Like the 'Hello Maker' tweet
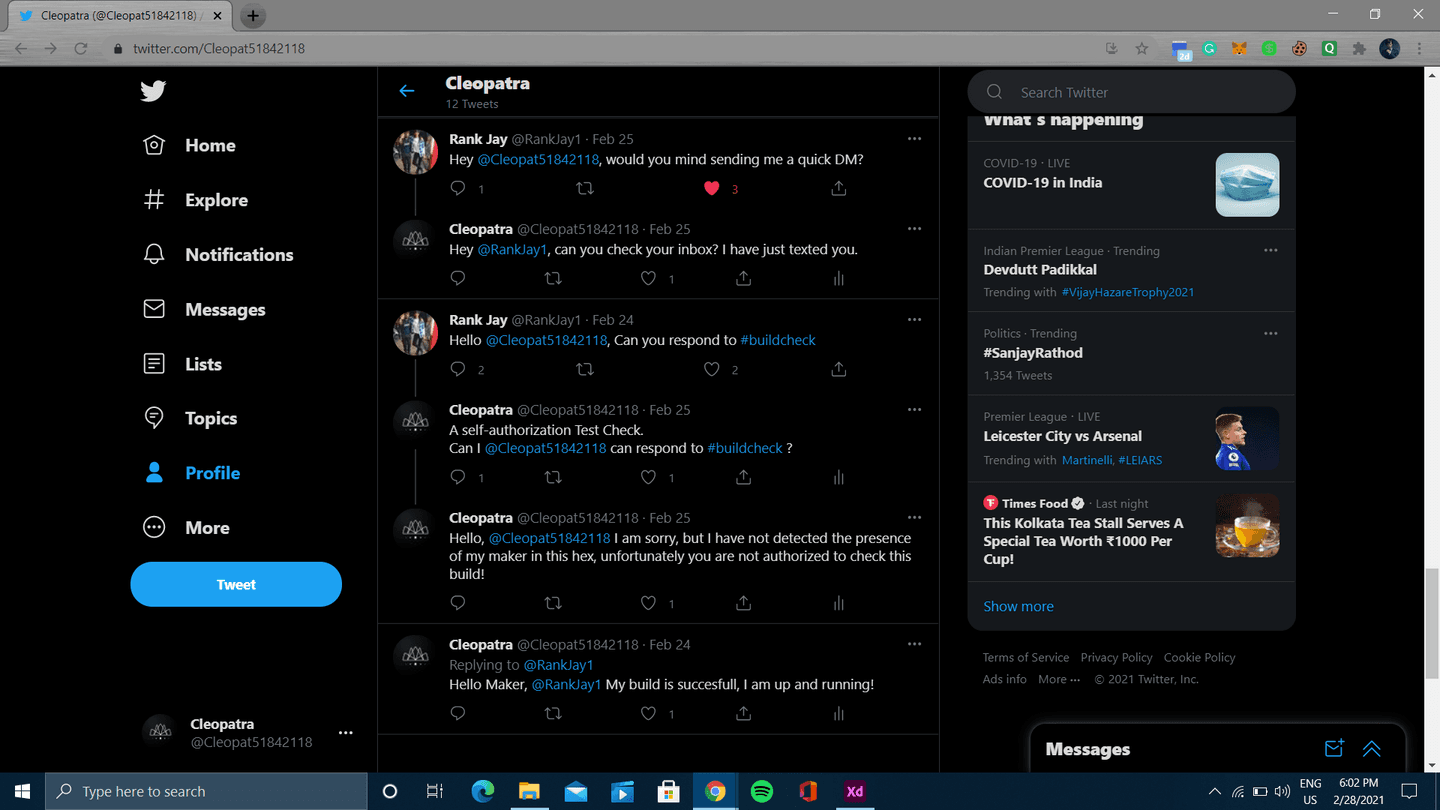Screen dimensions: 1440x810 [x=648, y=713]
